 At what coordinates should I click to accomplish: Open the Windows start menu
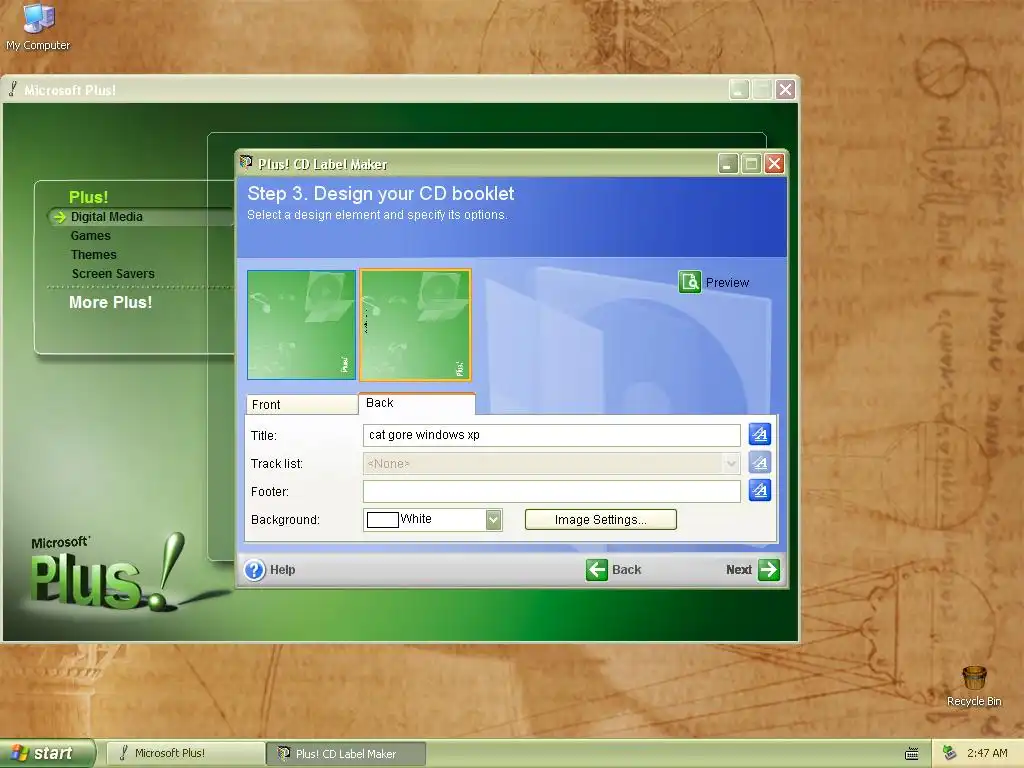47,754
